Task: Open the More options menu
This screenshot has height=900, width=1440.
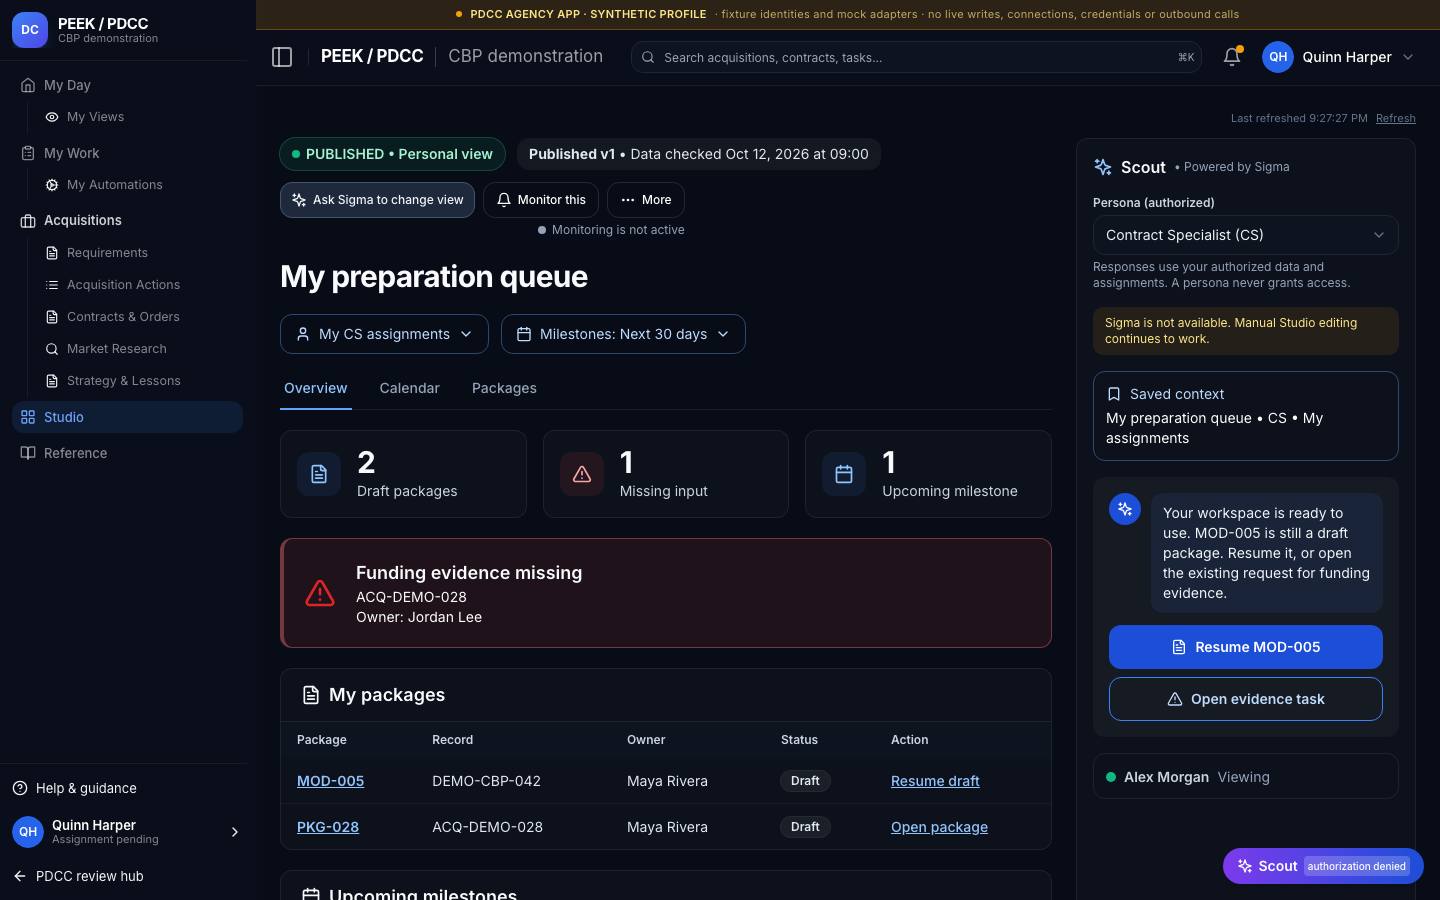Action: click(645, 200)
